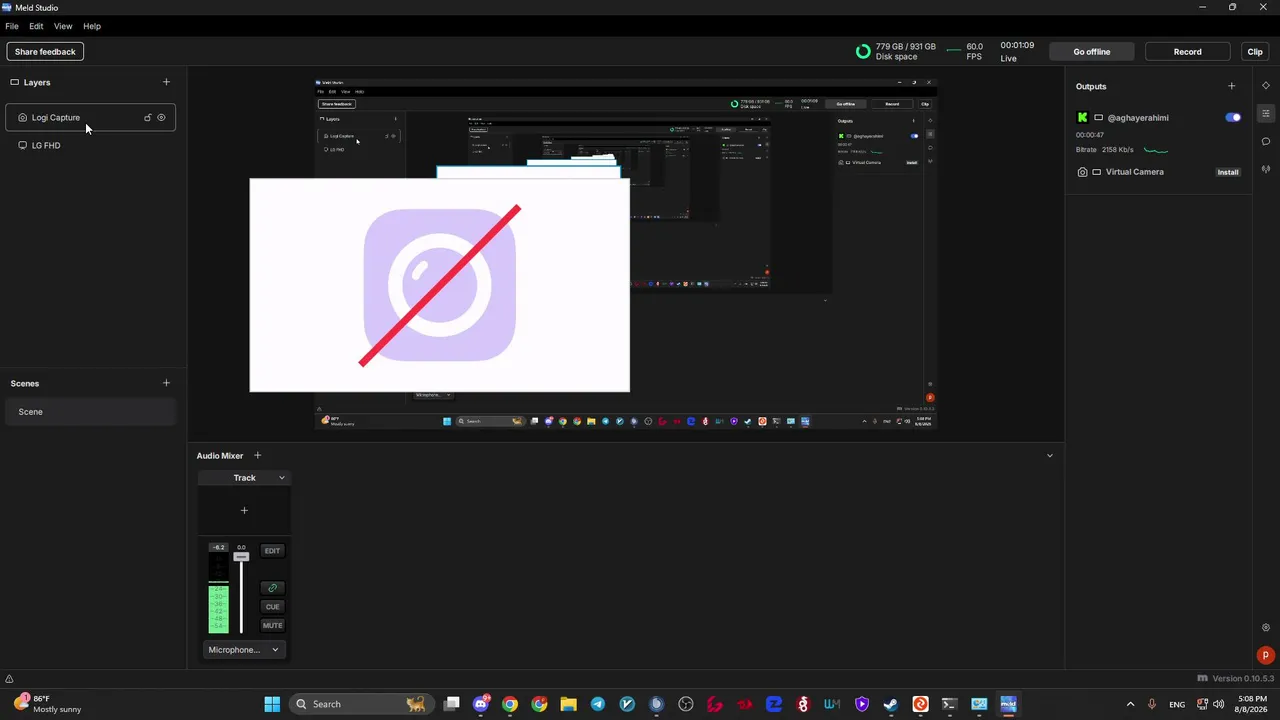Viewport: 1280px width, 720px height.
Task: Select the Logi Capture layer
Action: point(91,117)
